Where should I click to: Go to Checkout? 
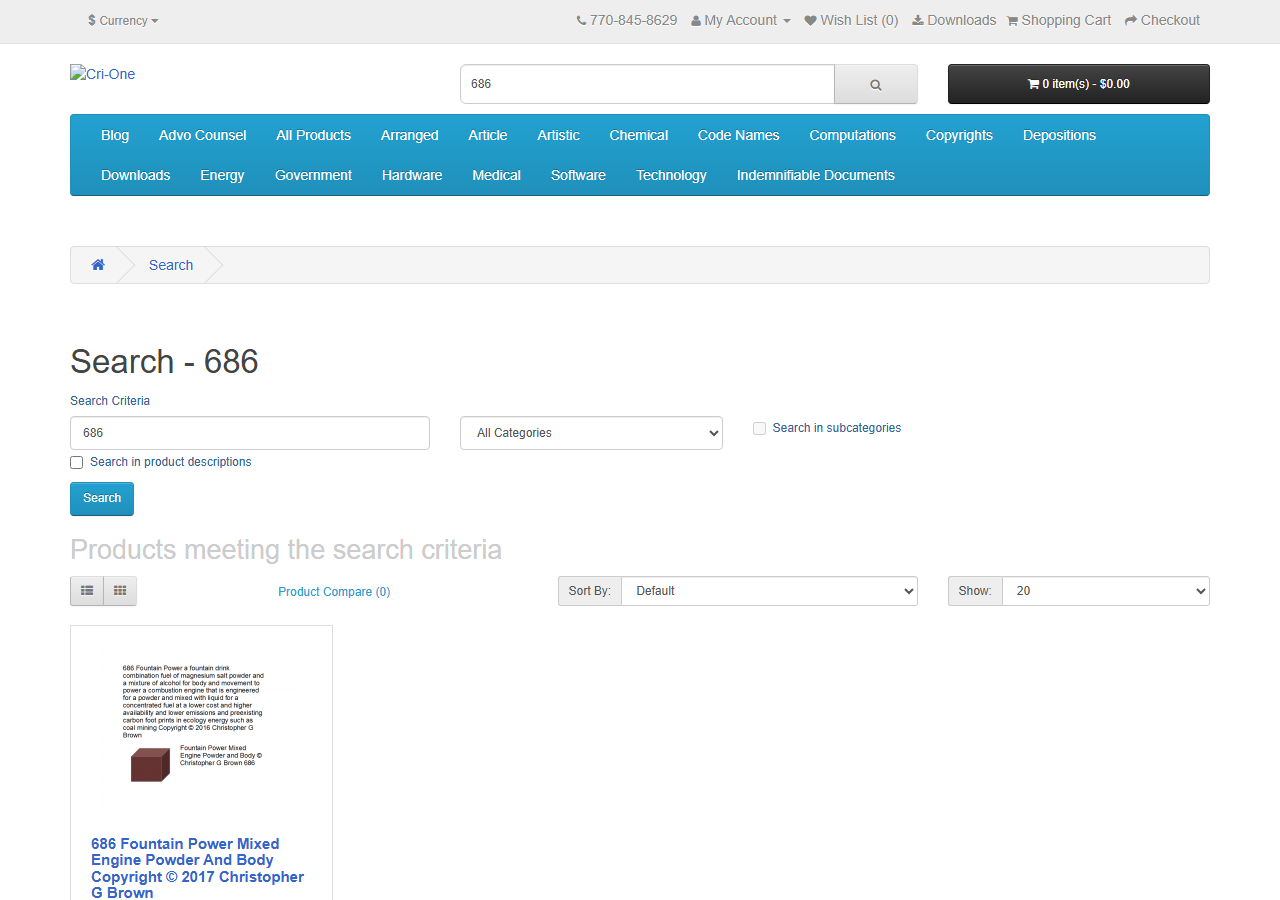(x=1162, y=20)
